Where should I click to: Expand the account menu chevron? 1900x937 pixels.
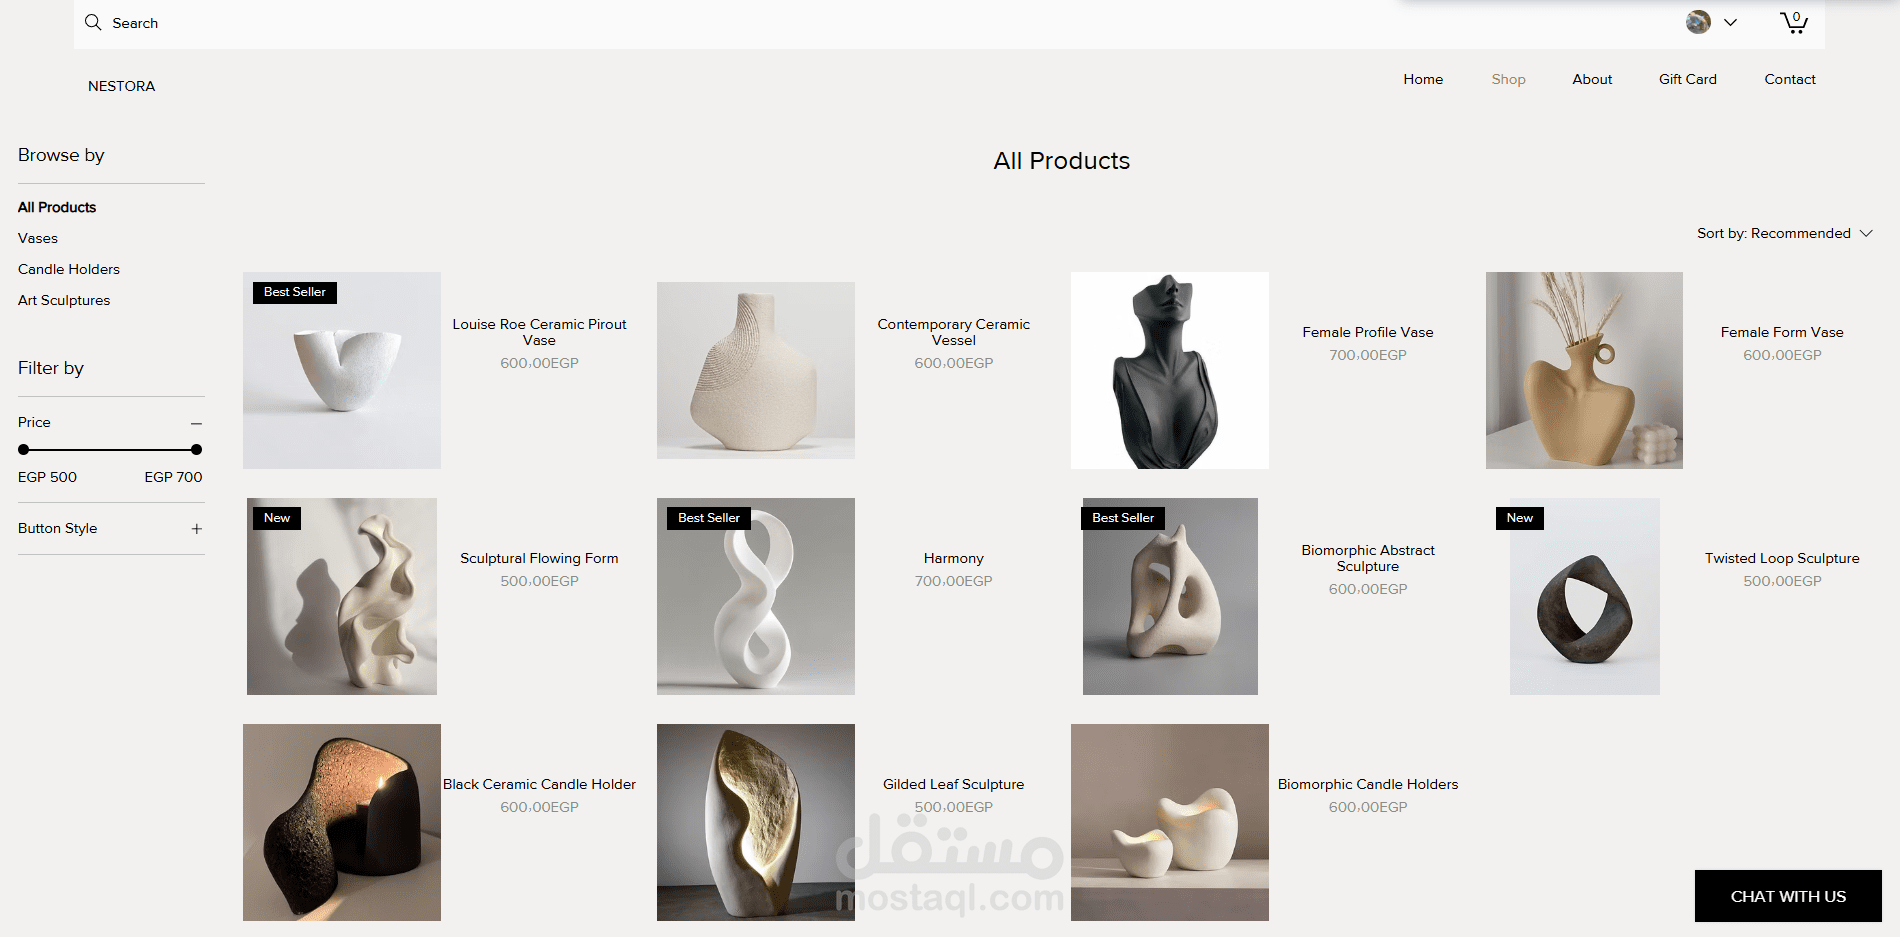pyautogui.click(x=1730, y=22)
